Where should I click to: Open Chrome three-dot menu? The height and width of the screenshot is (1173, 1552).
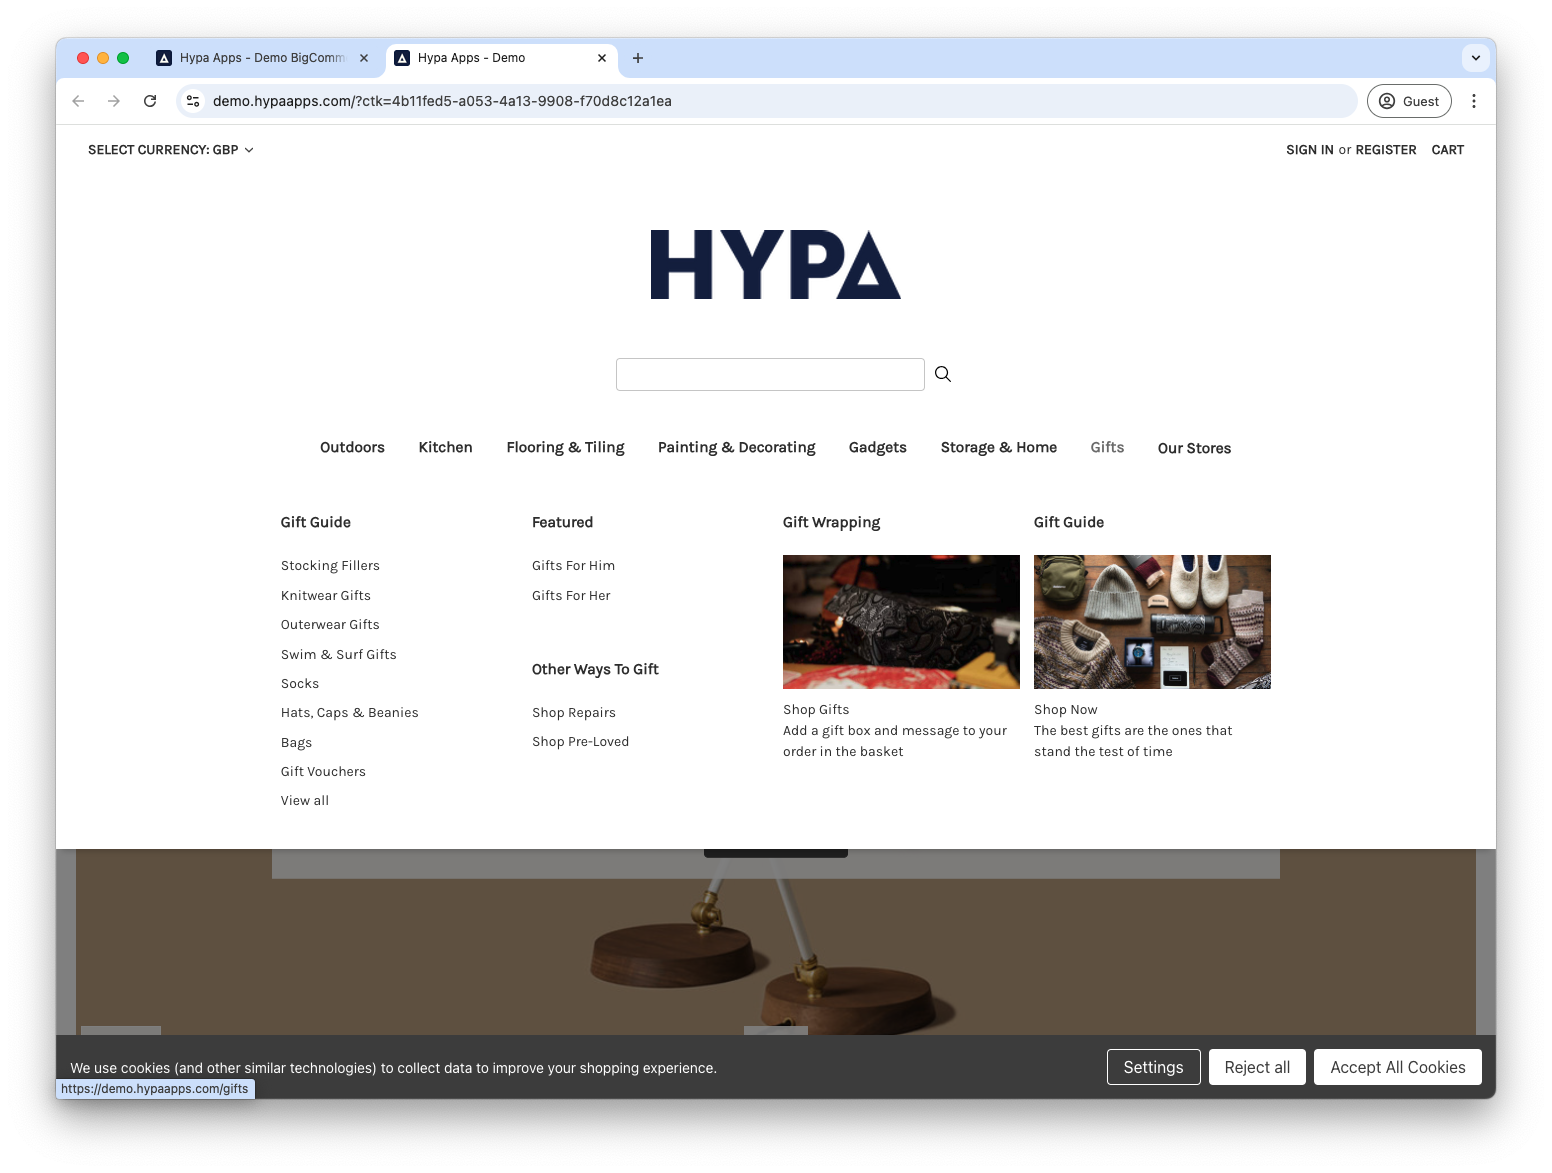[1474, 101]
